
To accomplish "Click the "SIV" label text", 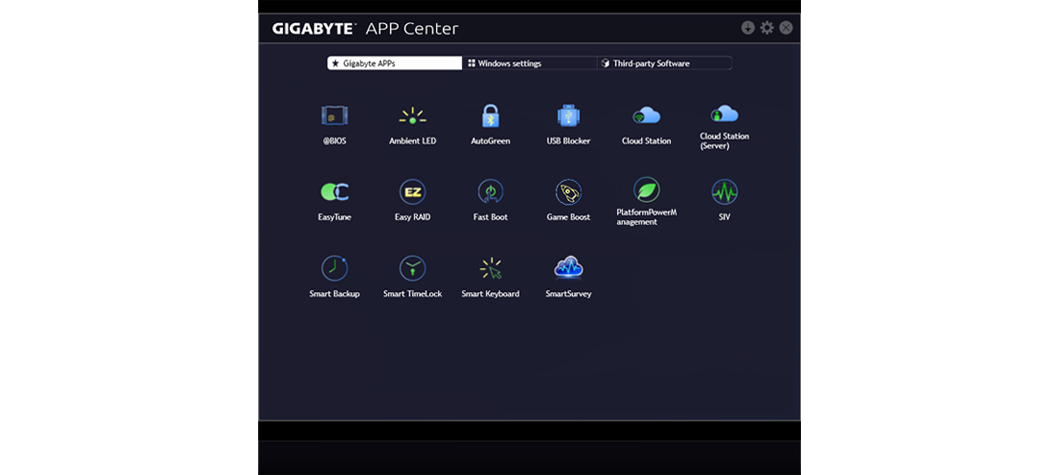I will 724,218.
